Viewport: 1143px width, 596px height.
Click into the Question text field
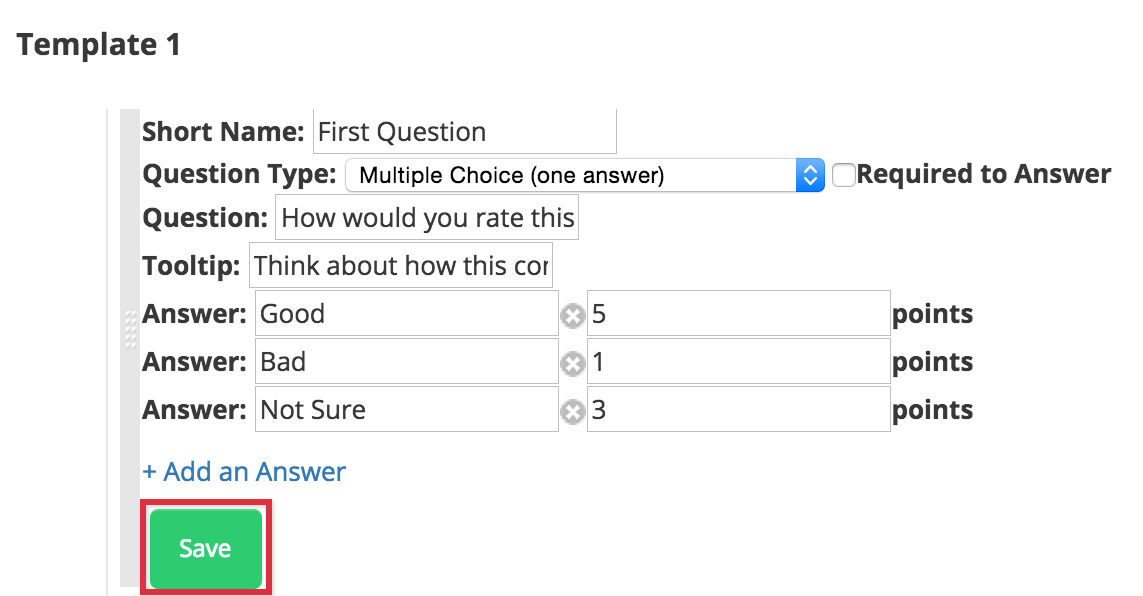tap(426, 217)
